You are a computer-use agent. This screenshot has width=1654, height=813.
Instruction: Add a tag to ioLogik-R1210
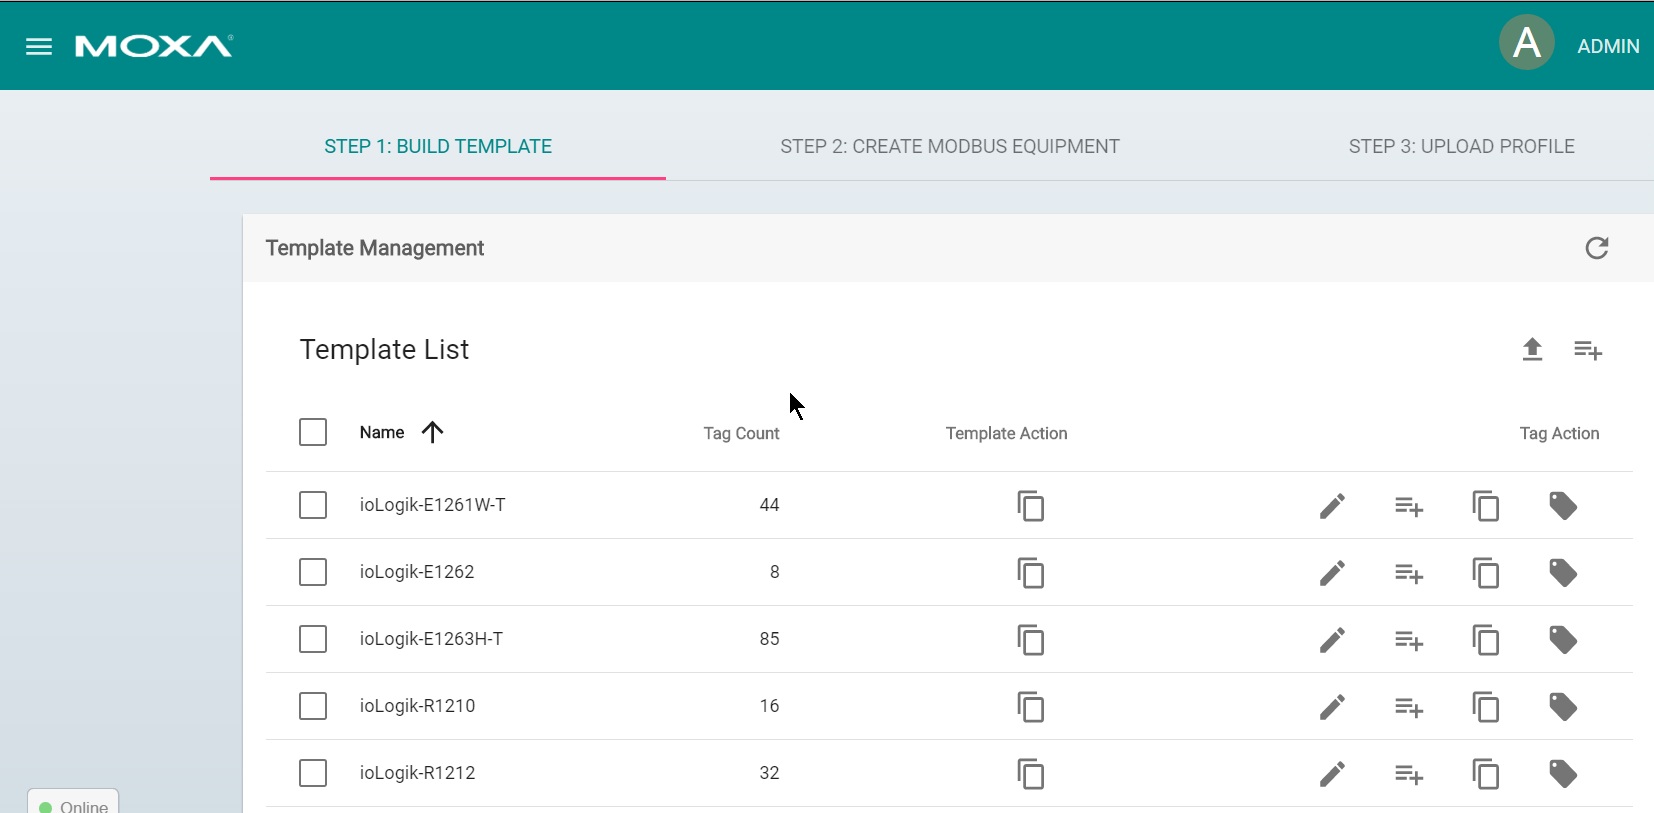point(1409,708)
